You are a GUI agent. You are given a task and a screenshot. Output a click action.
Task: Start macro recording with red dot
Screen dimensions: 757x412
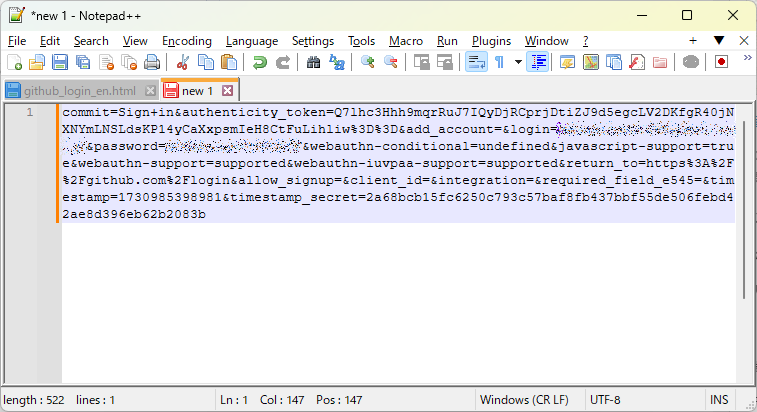[721, 62]
